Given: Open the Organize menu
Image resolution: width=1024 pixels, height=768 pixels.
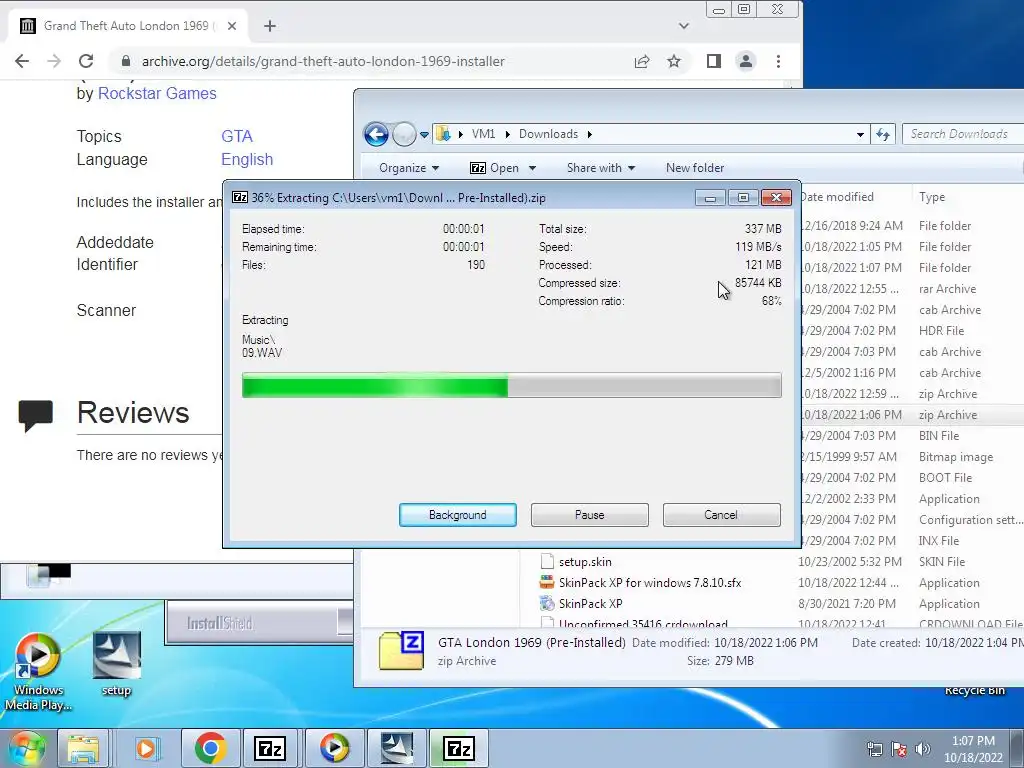Looking at the screenshot, I should 409,168.
